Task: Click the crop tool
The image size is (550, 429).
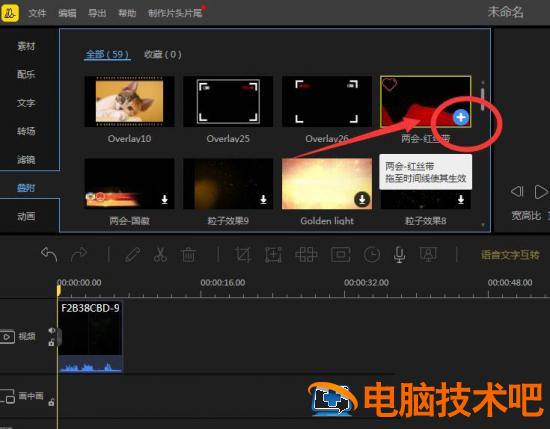Action: (x=243, y=255)
